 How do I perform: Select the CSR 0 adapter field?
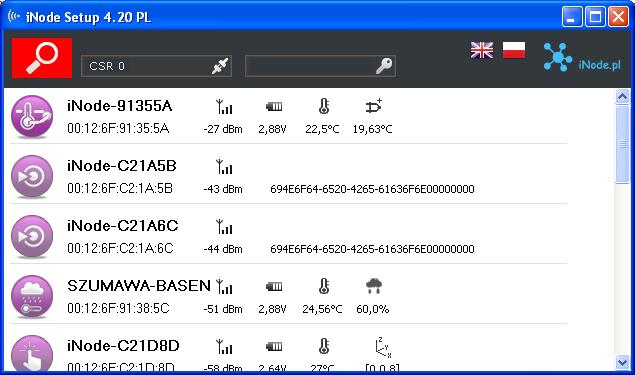(x=156, y=66)
